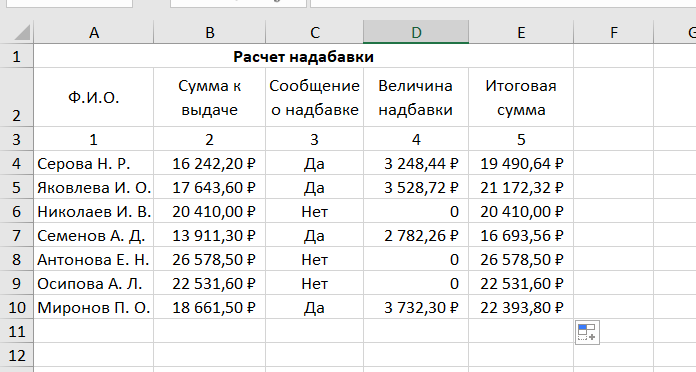Screen dimensions: 696x372
Task: Select row 1 header
Action: tap(16, 56)
